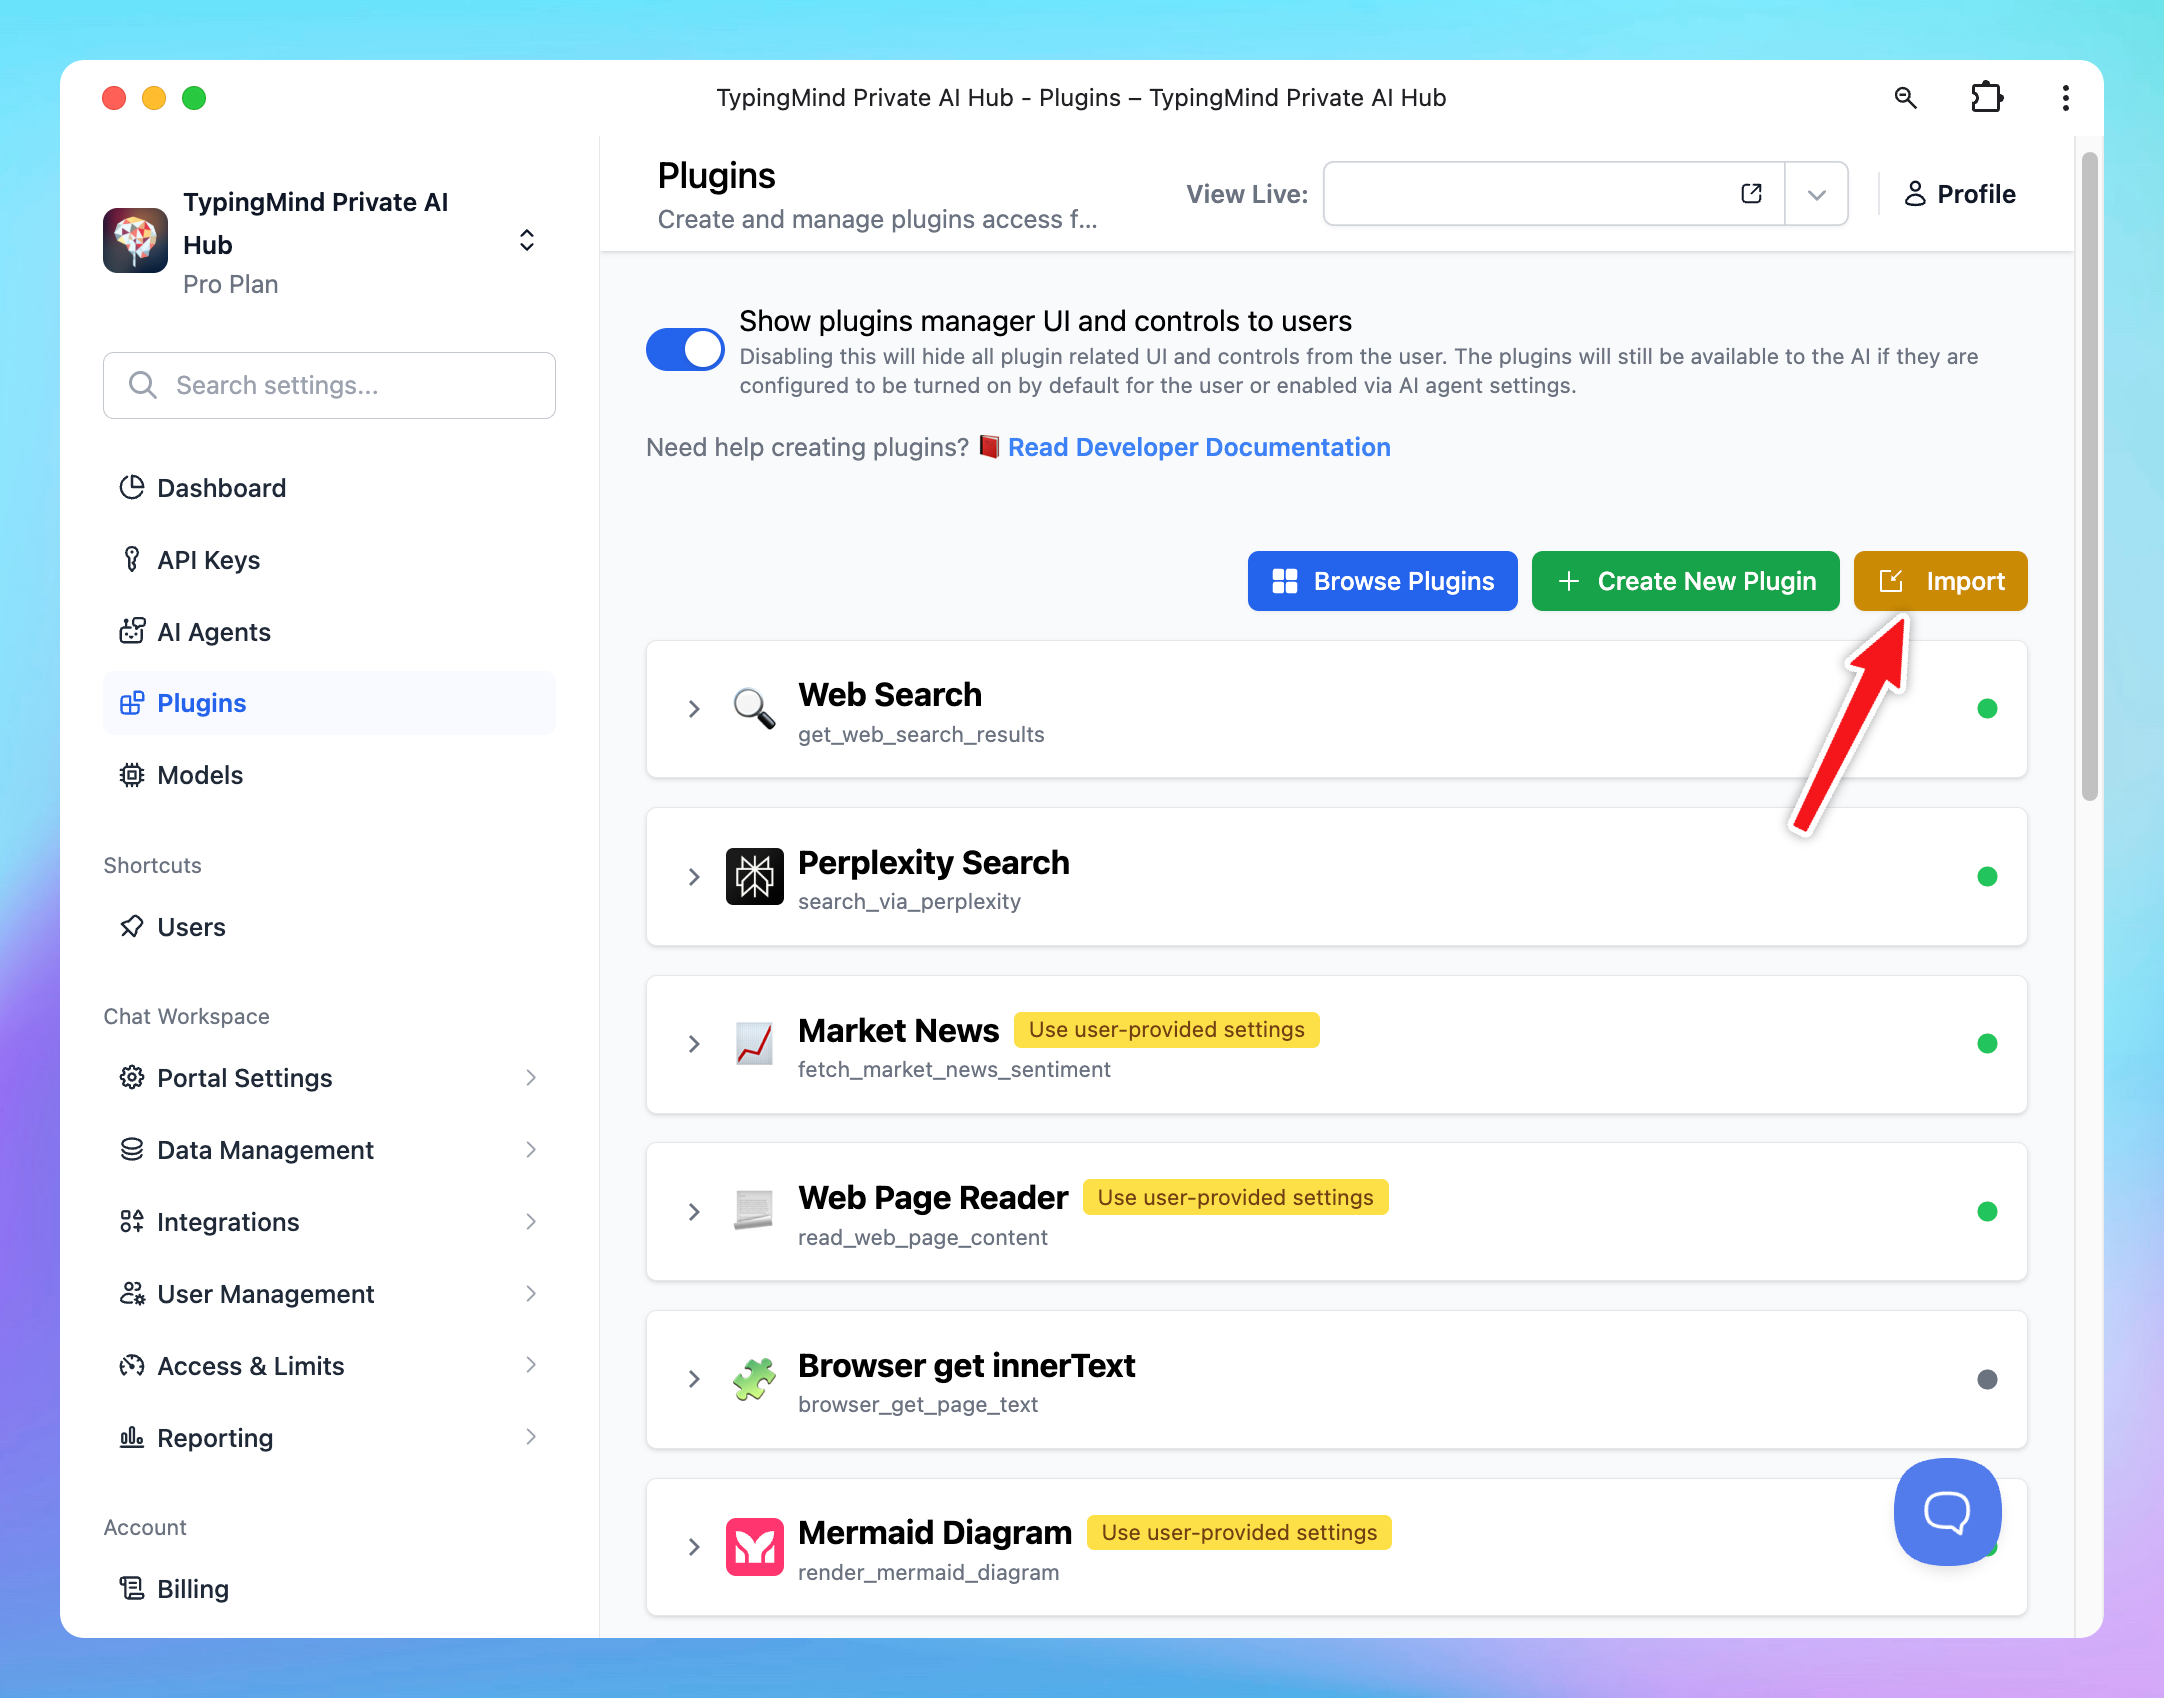Click the Web Search green status dot

(1987, 709)
